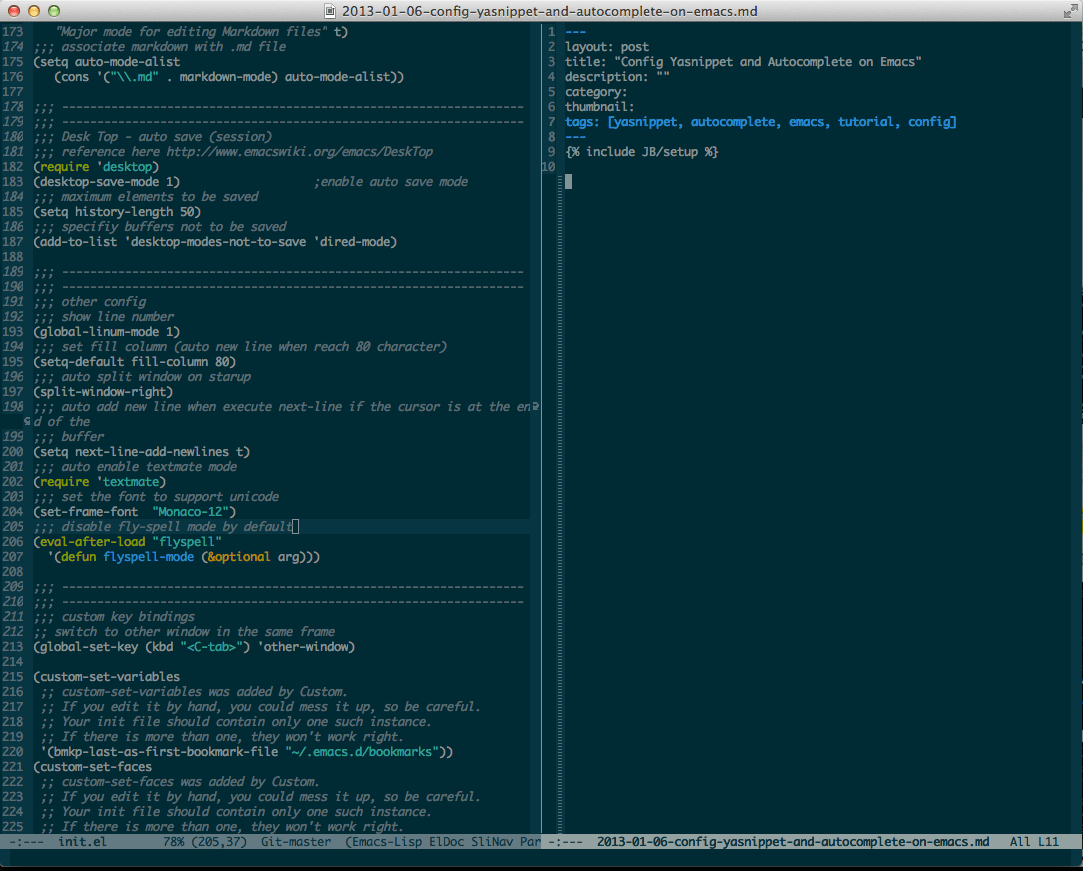This screenshot has width=1083, height=871.
Task: Click the cursor block on line 10
Action: (567, 182)
